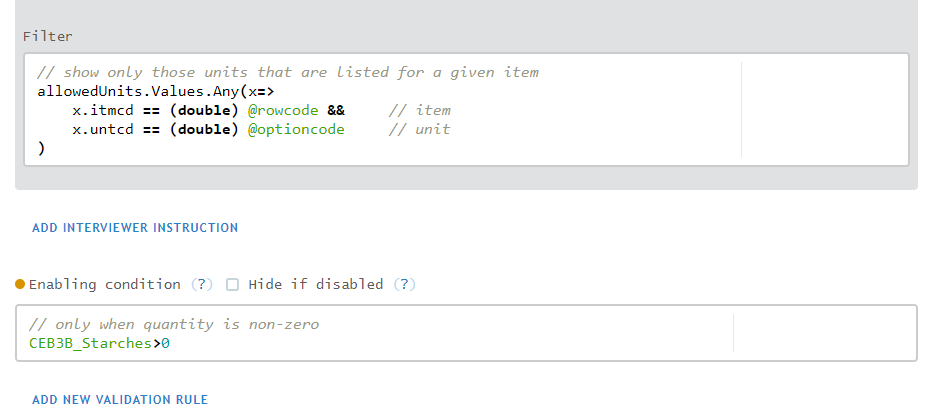Open help tooltip beside Hide if disabled

[x=404, y=284]
